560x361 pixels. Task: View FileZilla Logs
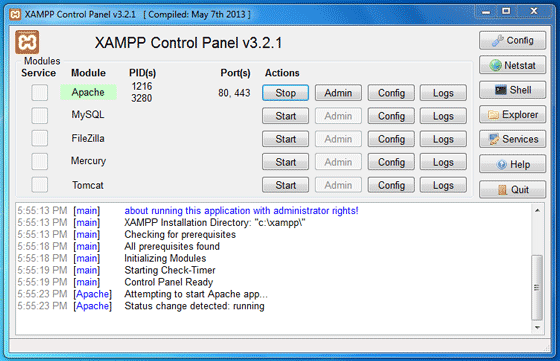443,139
